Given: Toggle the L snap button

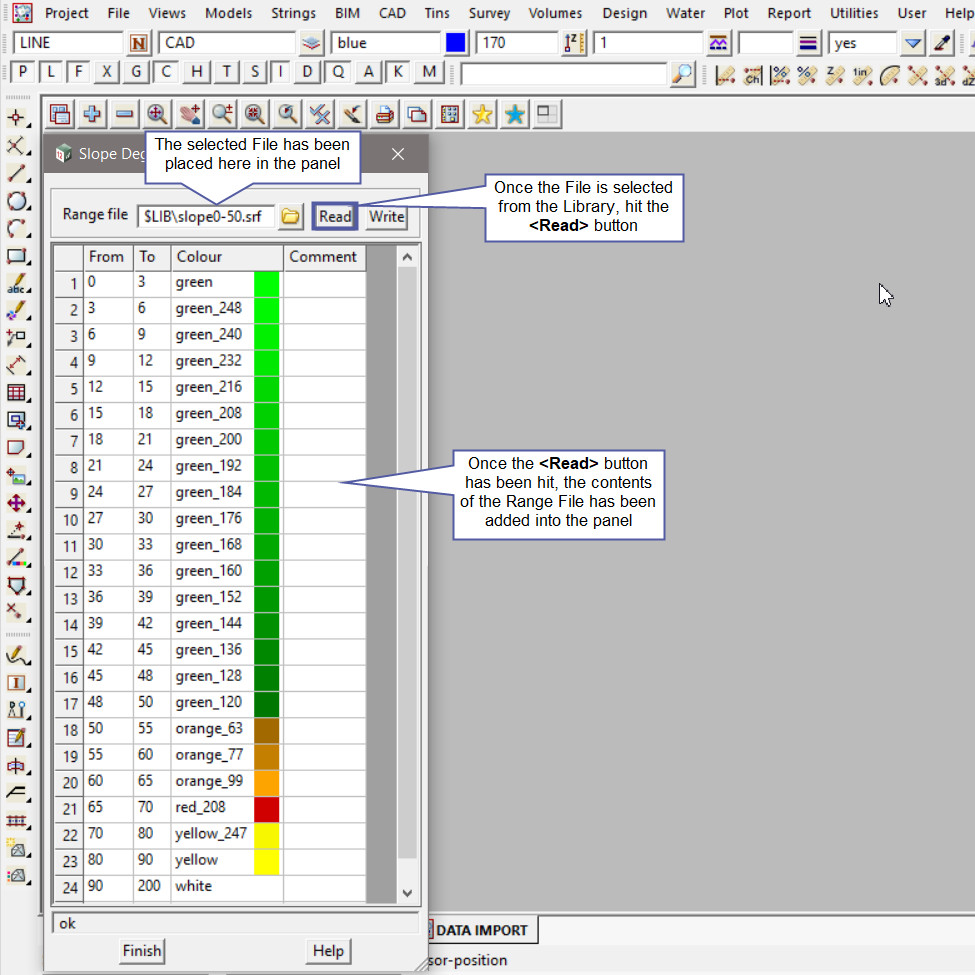Looking at the screenshot, I should (51, 72).
